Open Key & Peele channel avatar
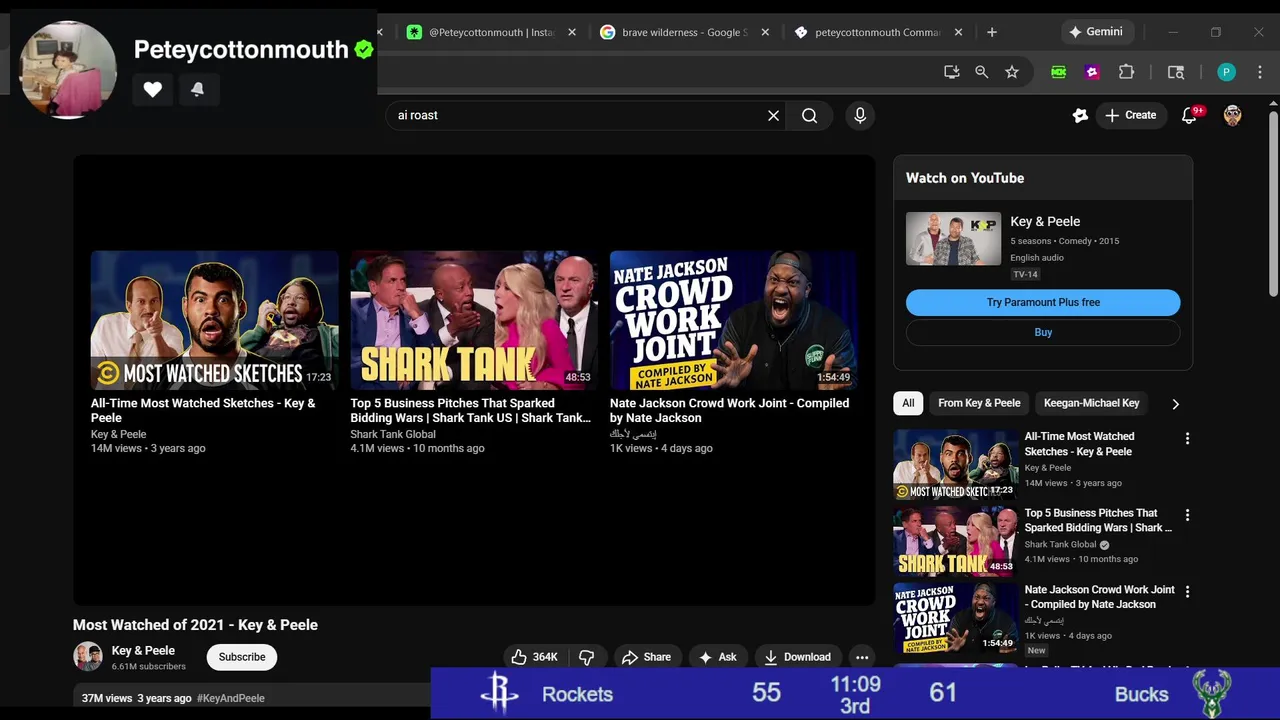The width and height of the screenshot is (1280, 720). coord(88,657)
